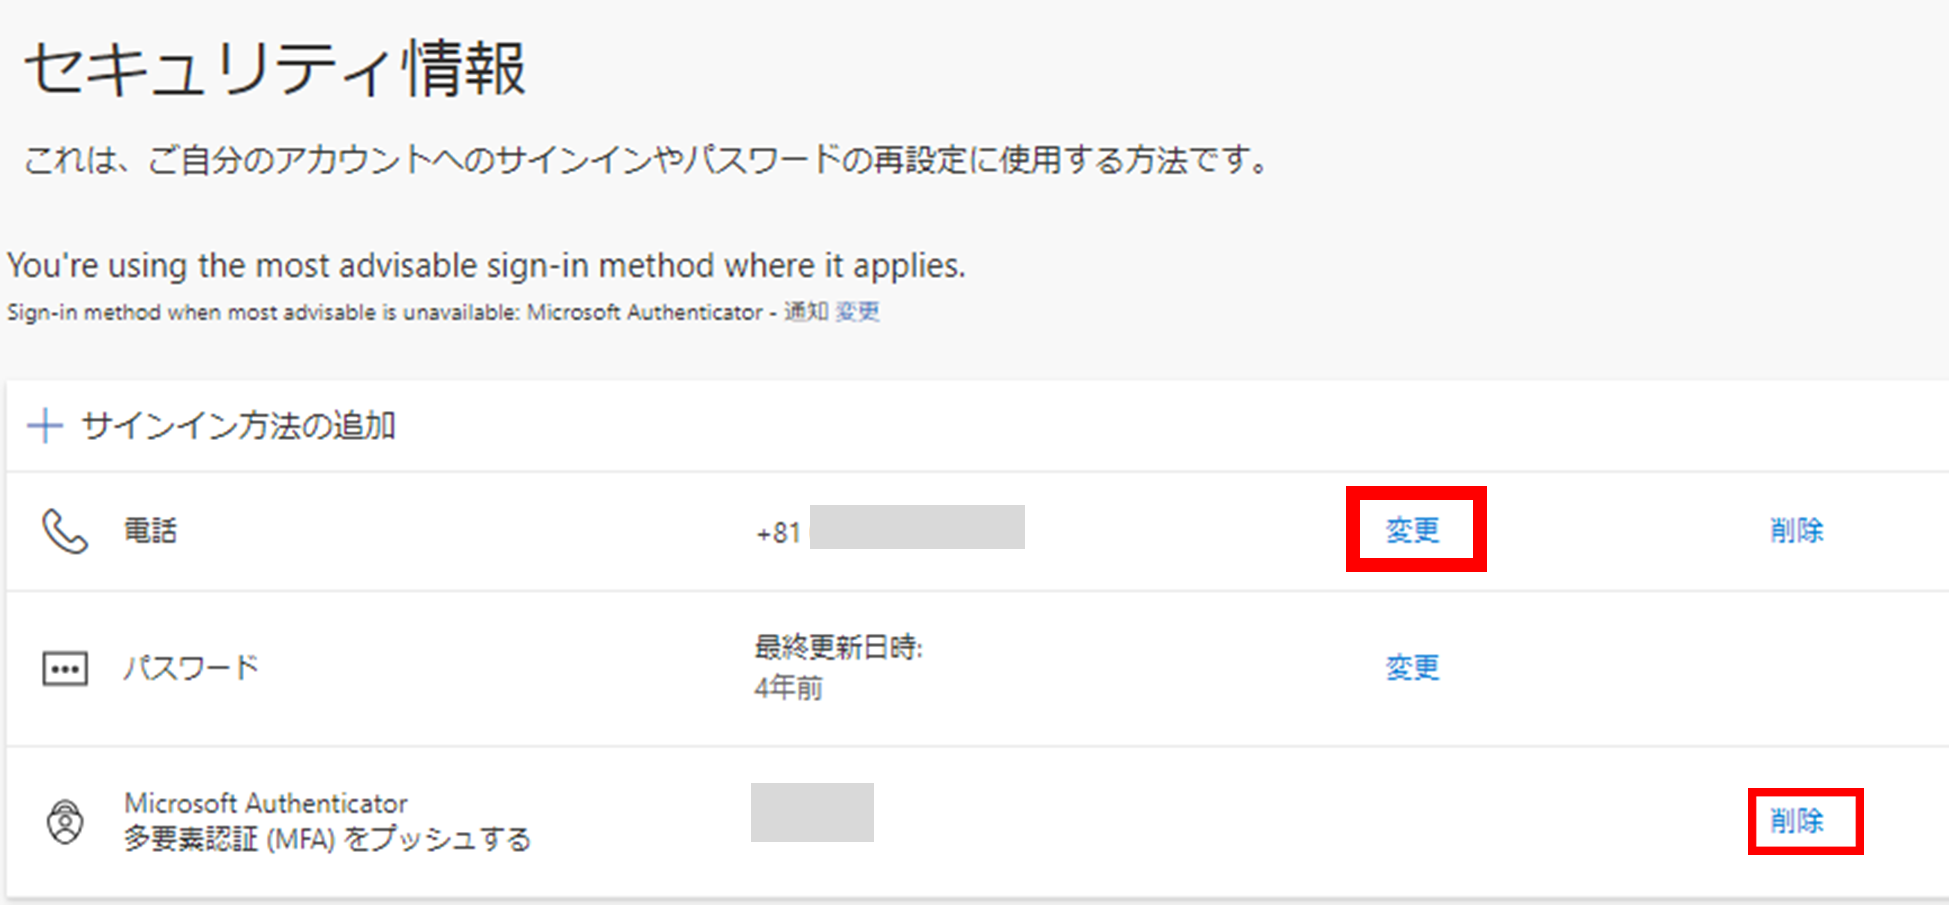Click the phone handset icon
The height and width of the screenshot is (905, 1949).
[65, 531]
